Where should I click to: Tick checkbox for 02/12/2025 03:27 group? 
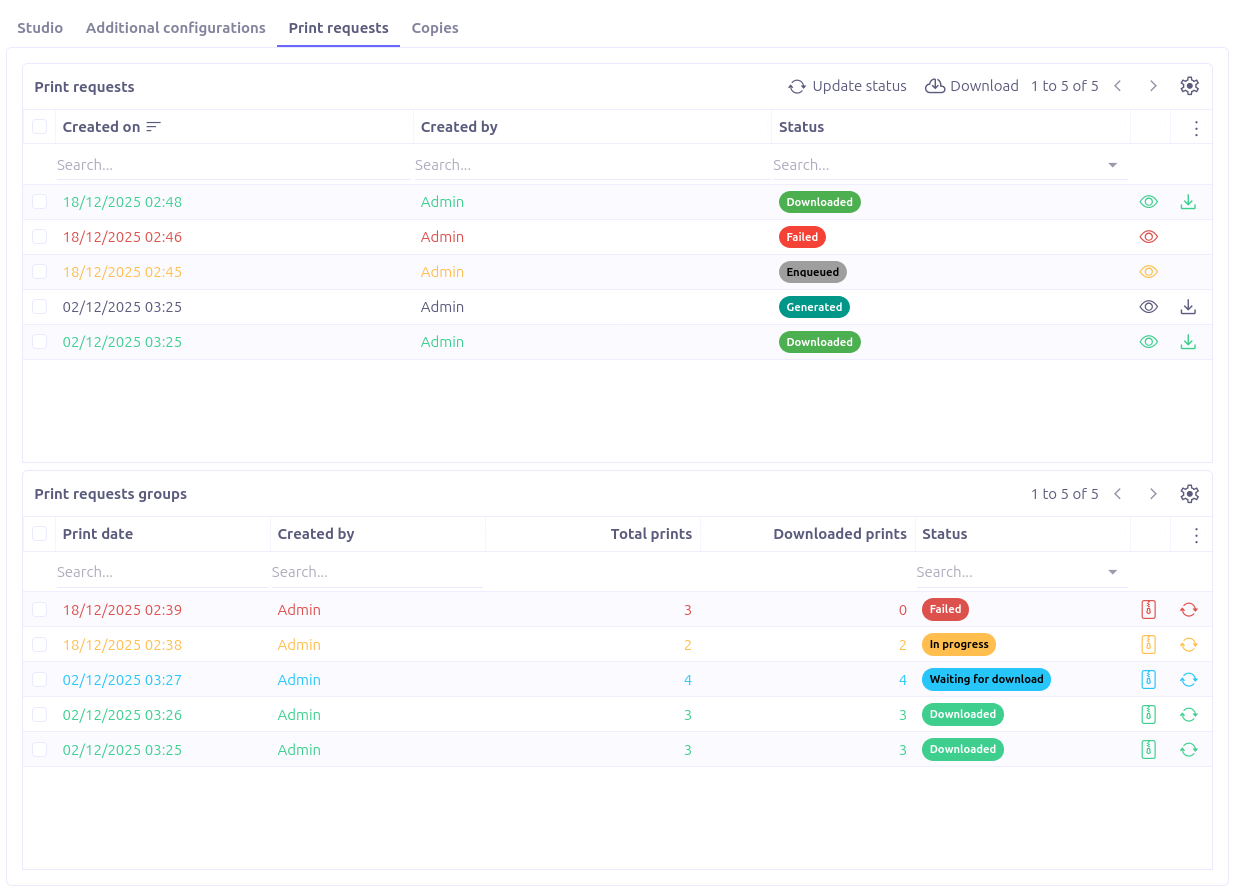tap(40, 680)
